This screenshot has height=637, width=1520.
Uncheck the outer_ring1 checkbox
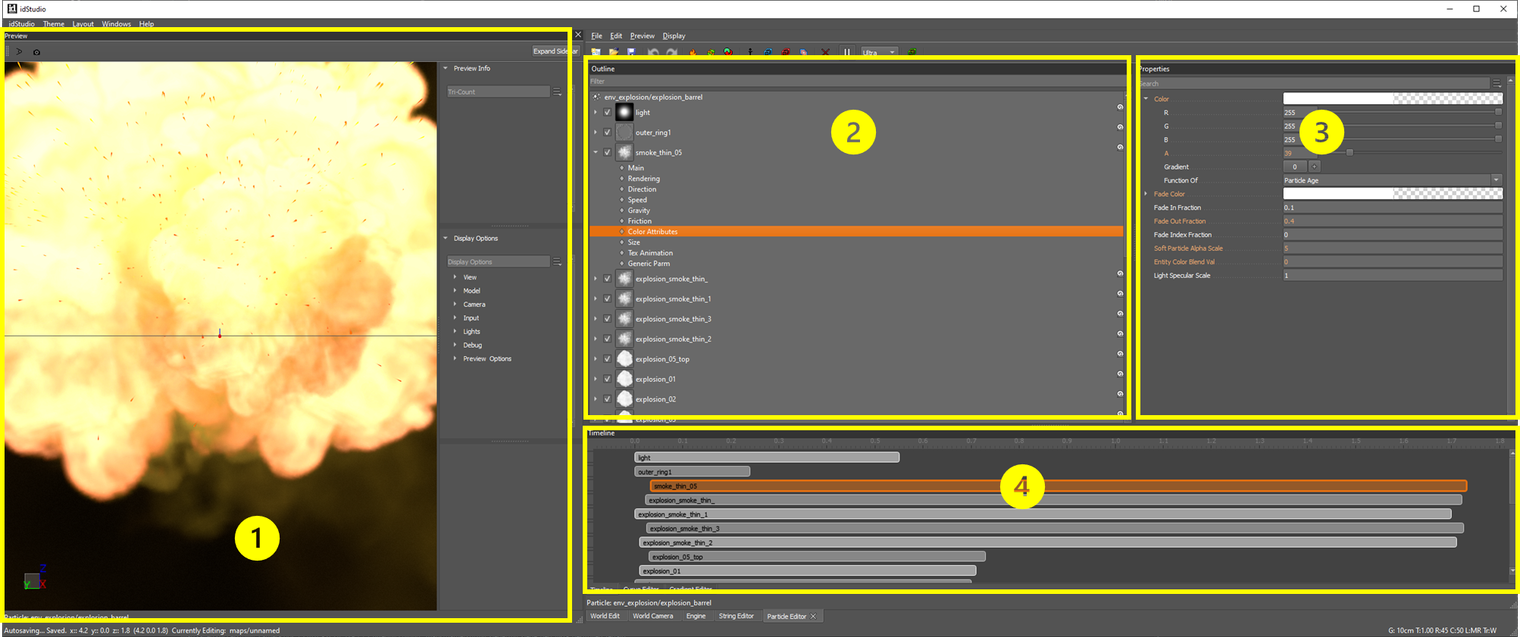click(x=607, y=133)
